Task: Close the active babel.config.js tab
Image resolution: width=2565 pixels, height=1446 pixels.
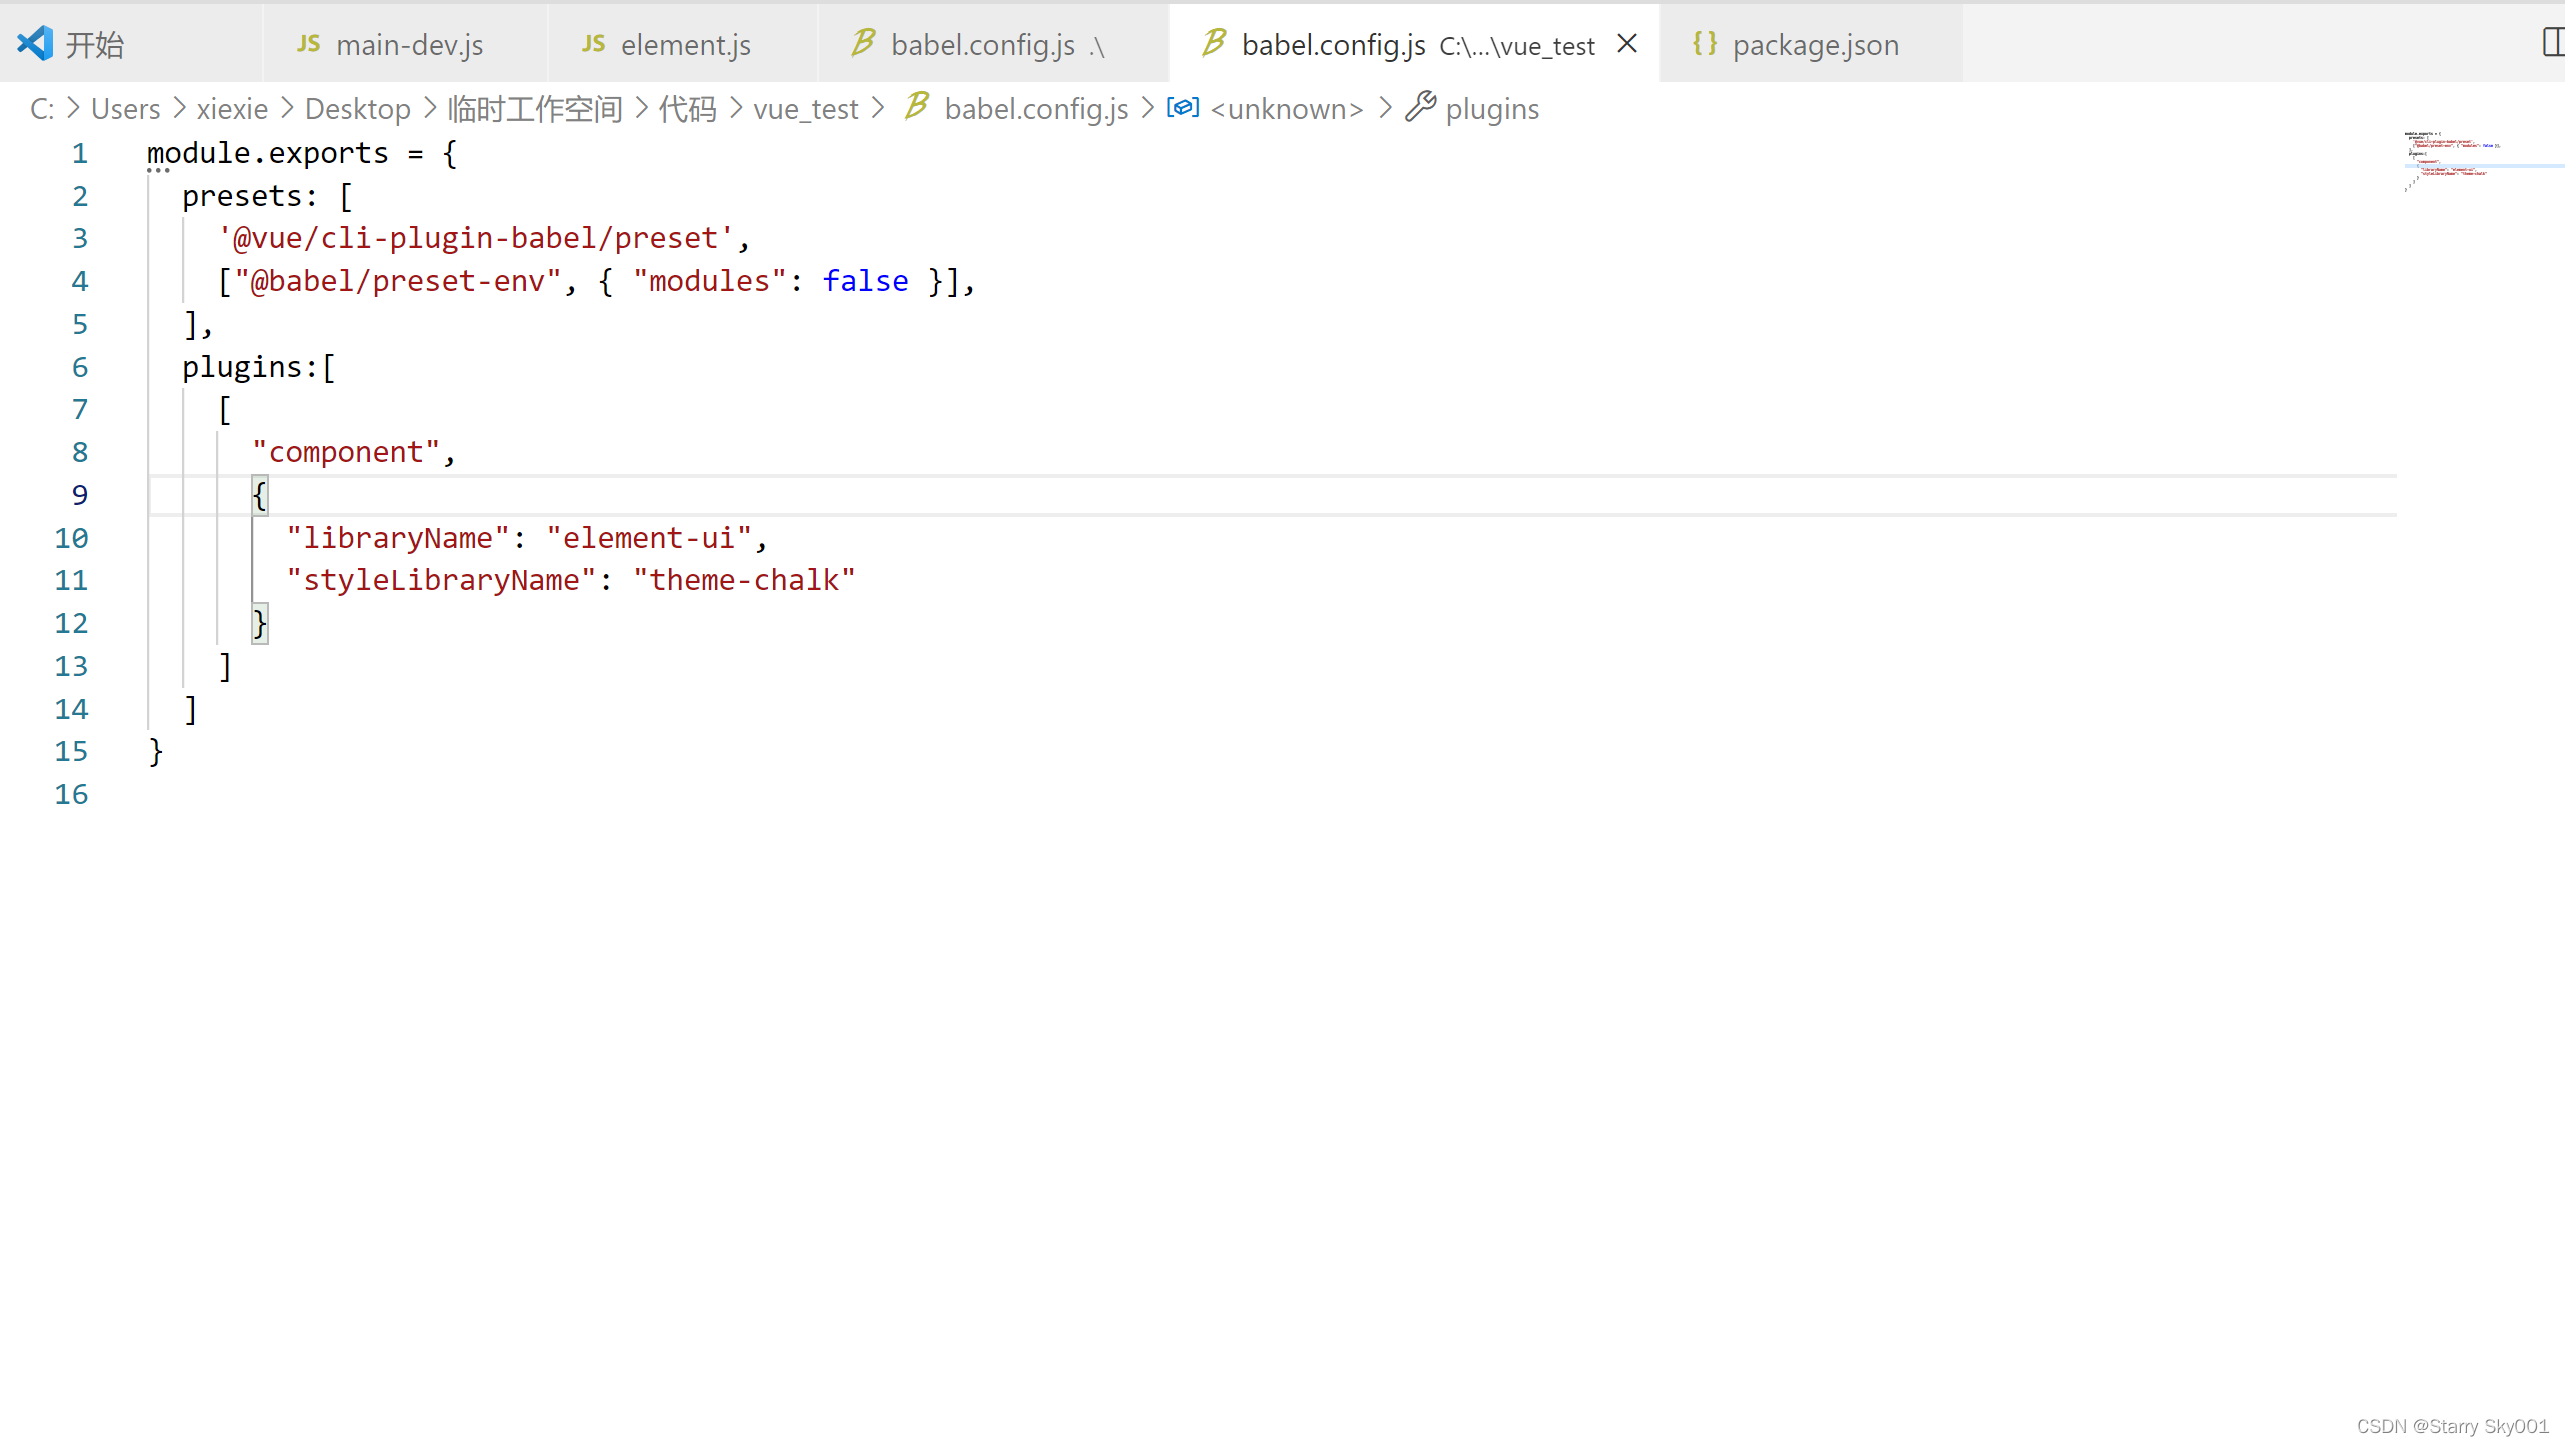Action: (1627, 44)
